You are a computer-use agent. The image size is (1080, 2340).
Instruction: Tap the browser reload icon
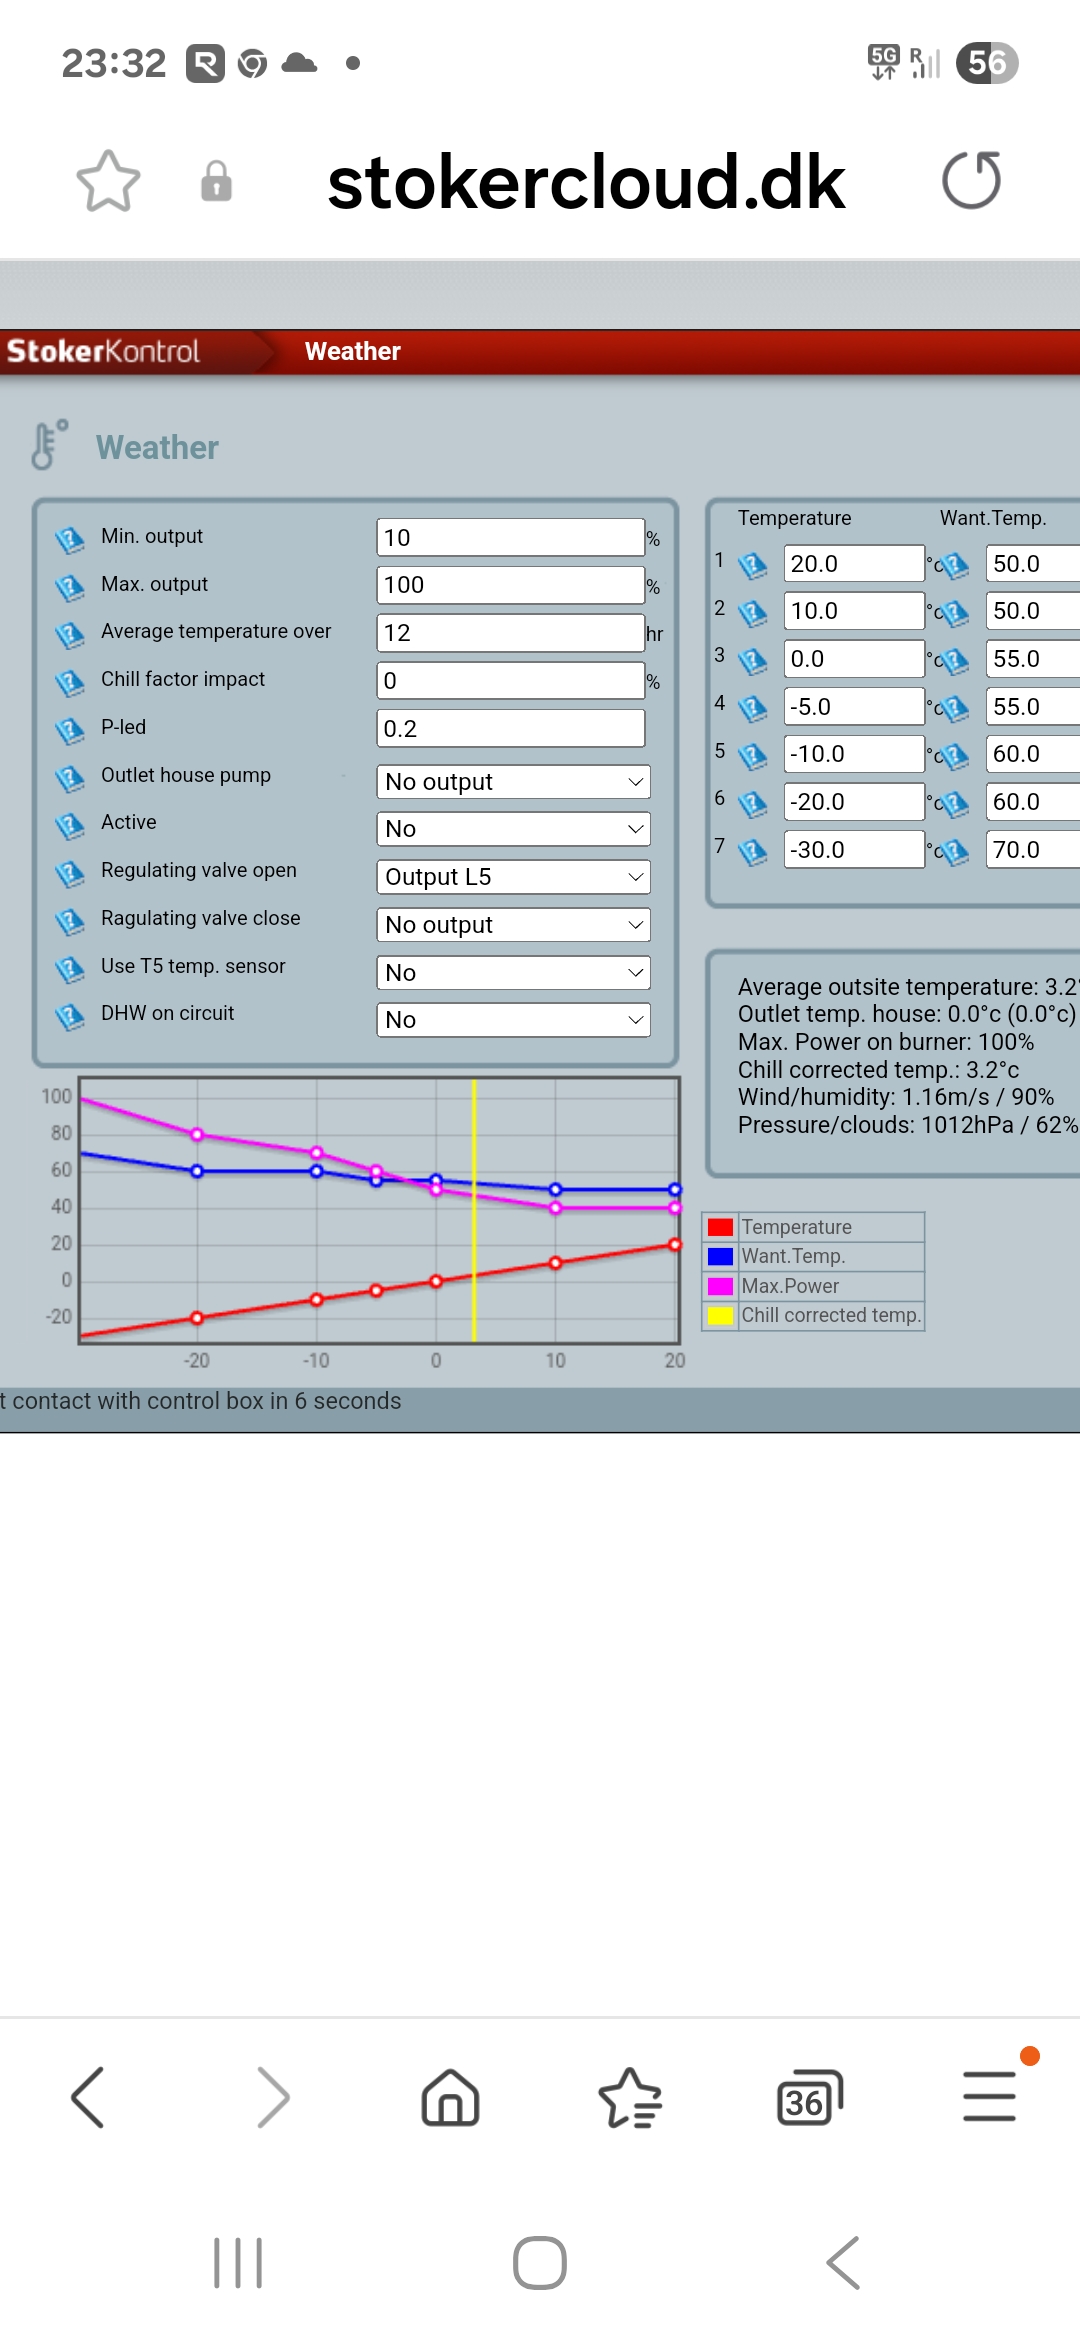971,181
